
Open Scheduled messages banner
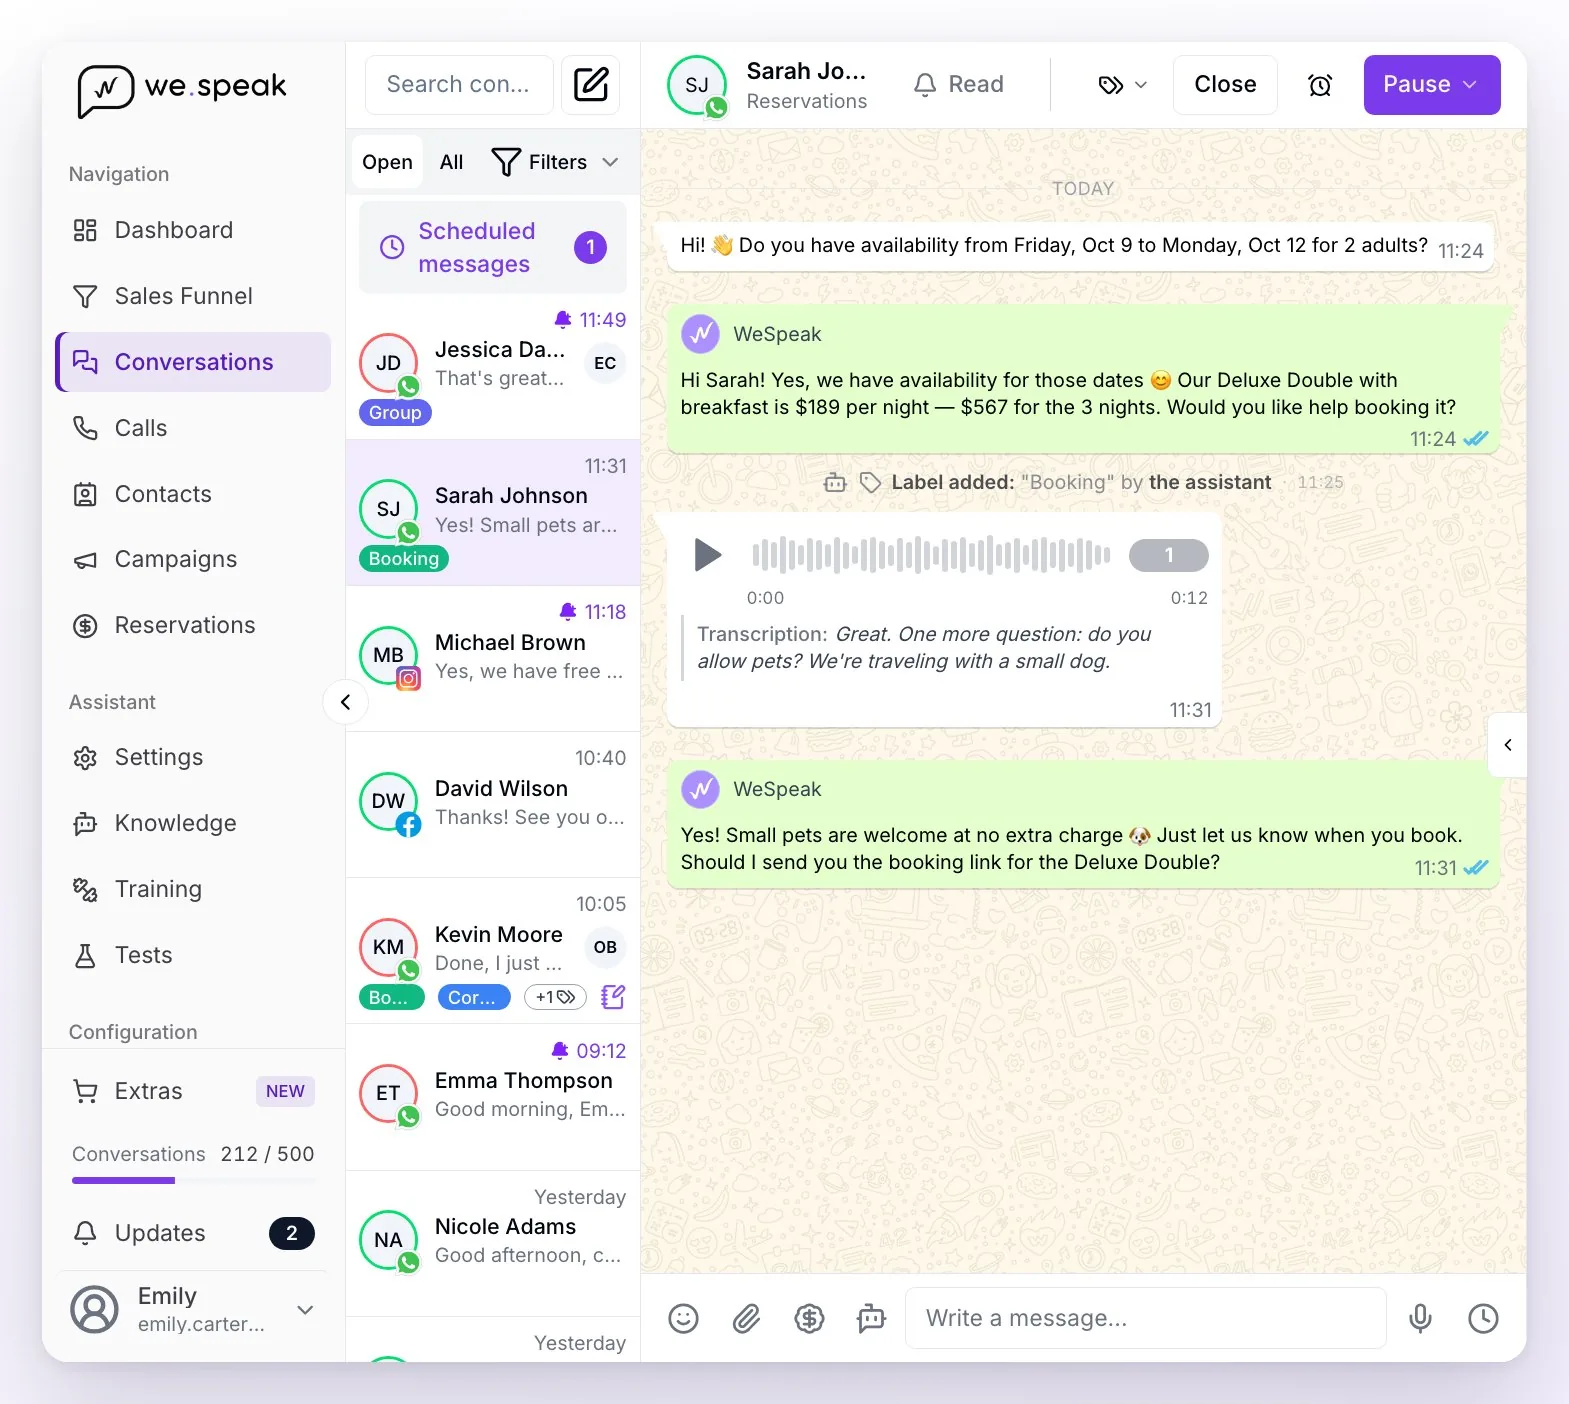pyautogui.click(x=492, y=247)
